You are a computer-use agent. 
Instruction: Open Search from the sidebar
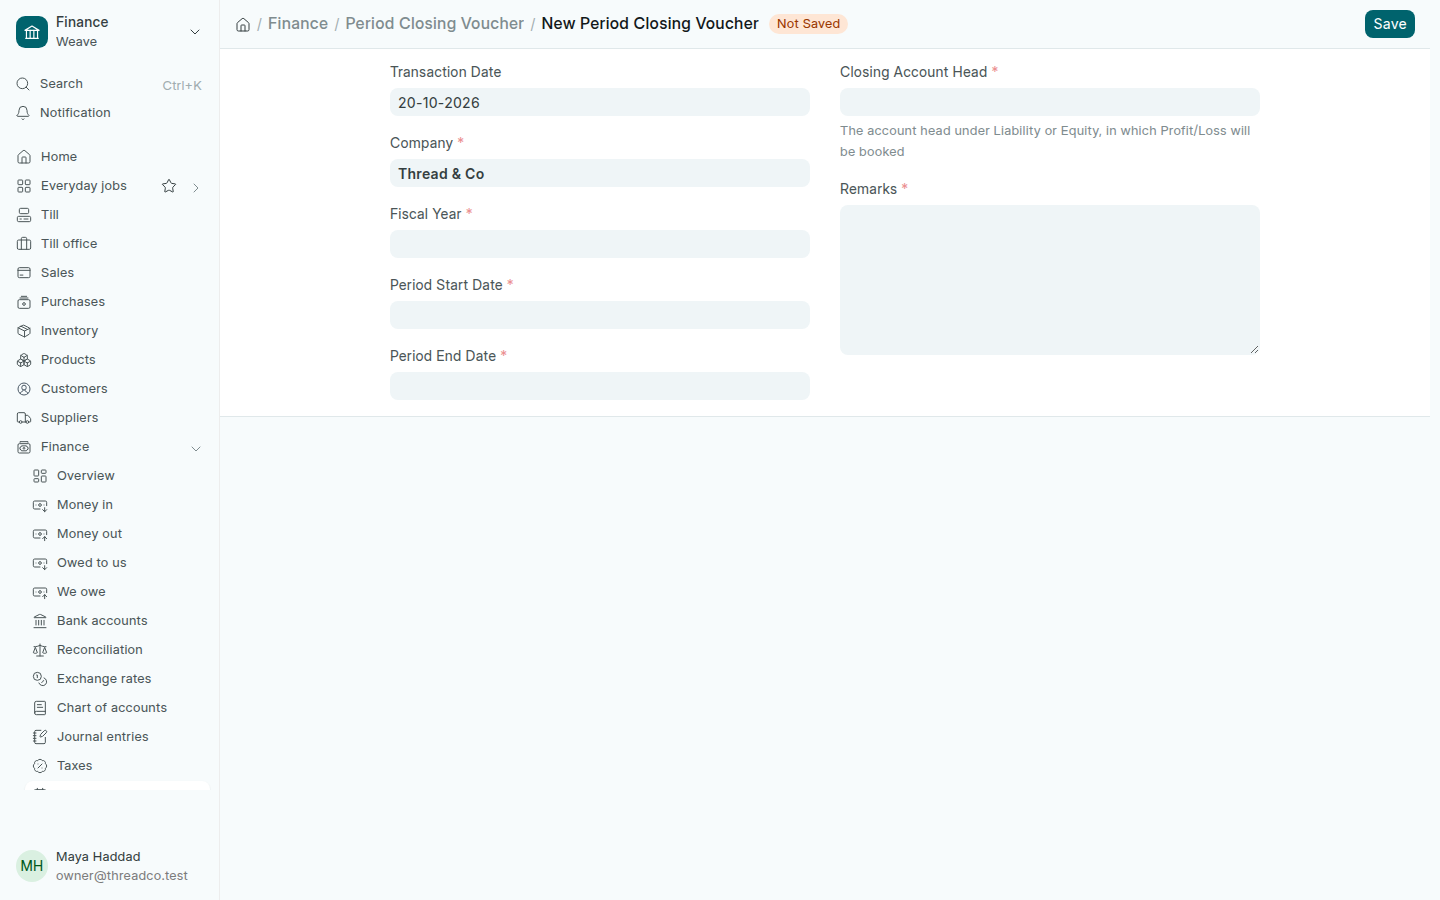point(109,84)
